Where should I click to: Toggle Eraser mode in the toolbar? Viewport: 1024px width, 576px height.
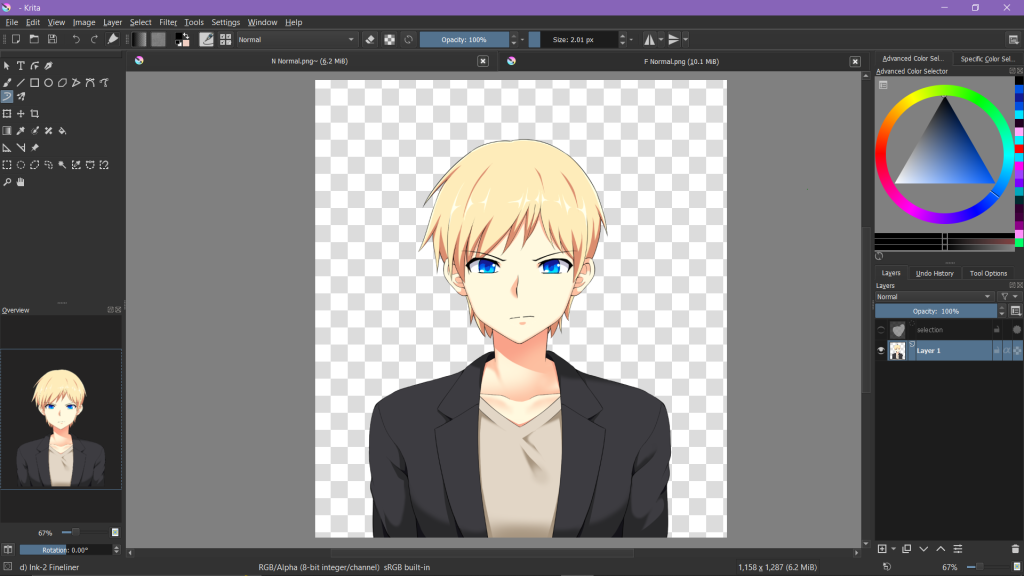(370, 39)
